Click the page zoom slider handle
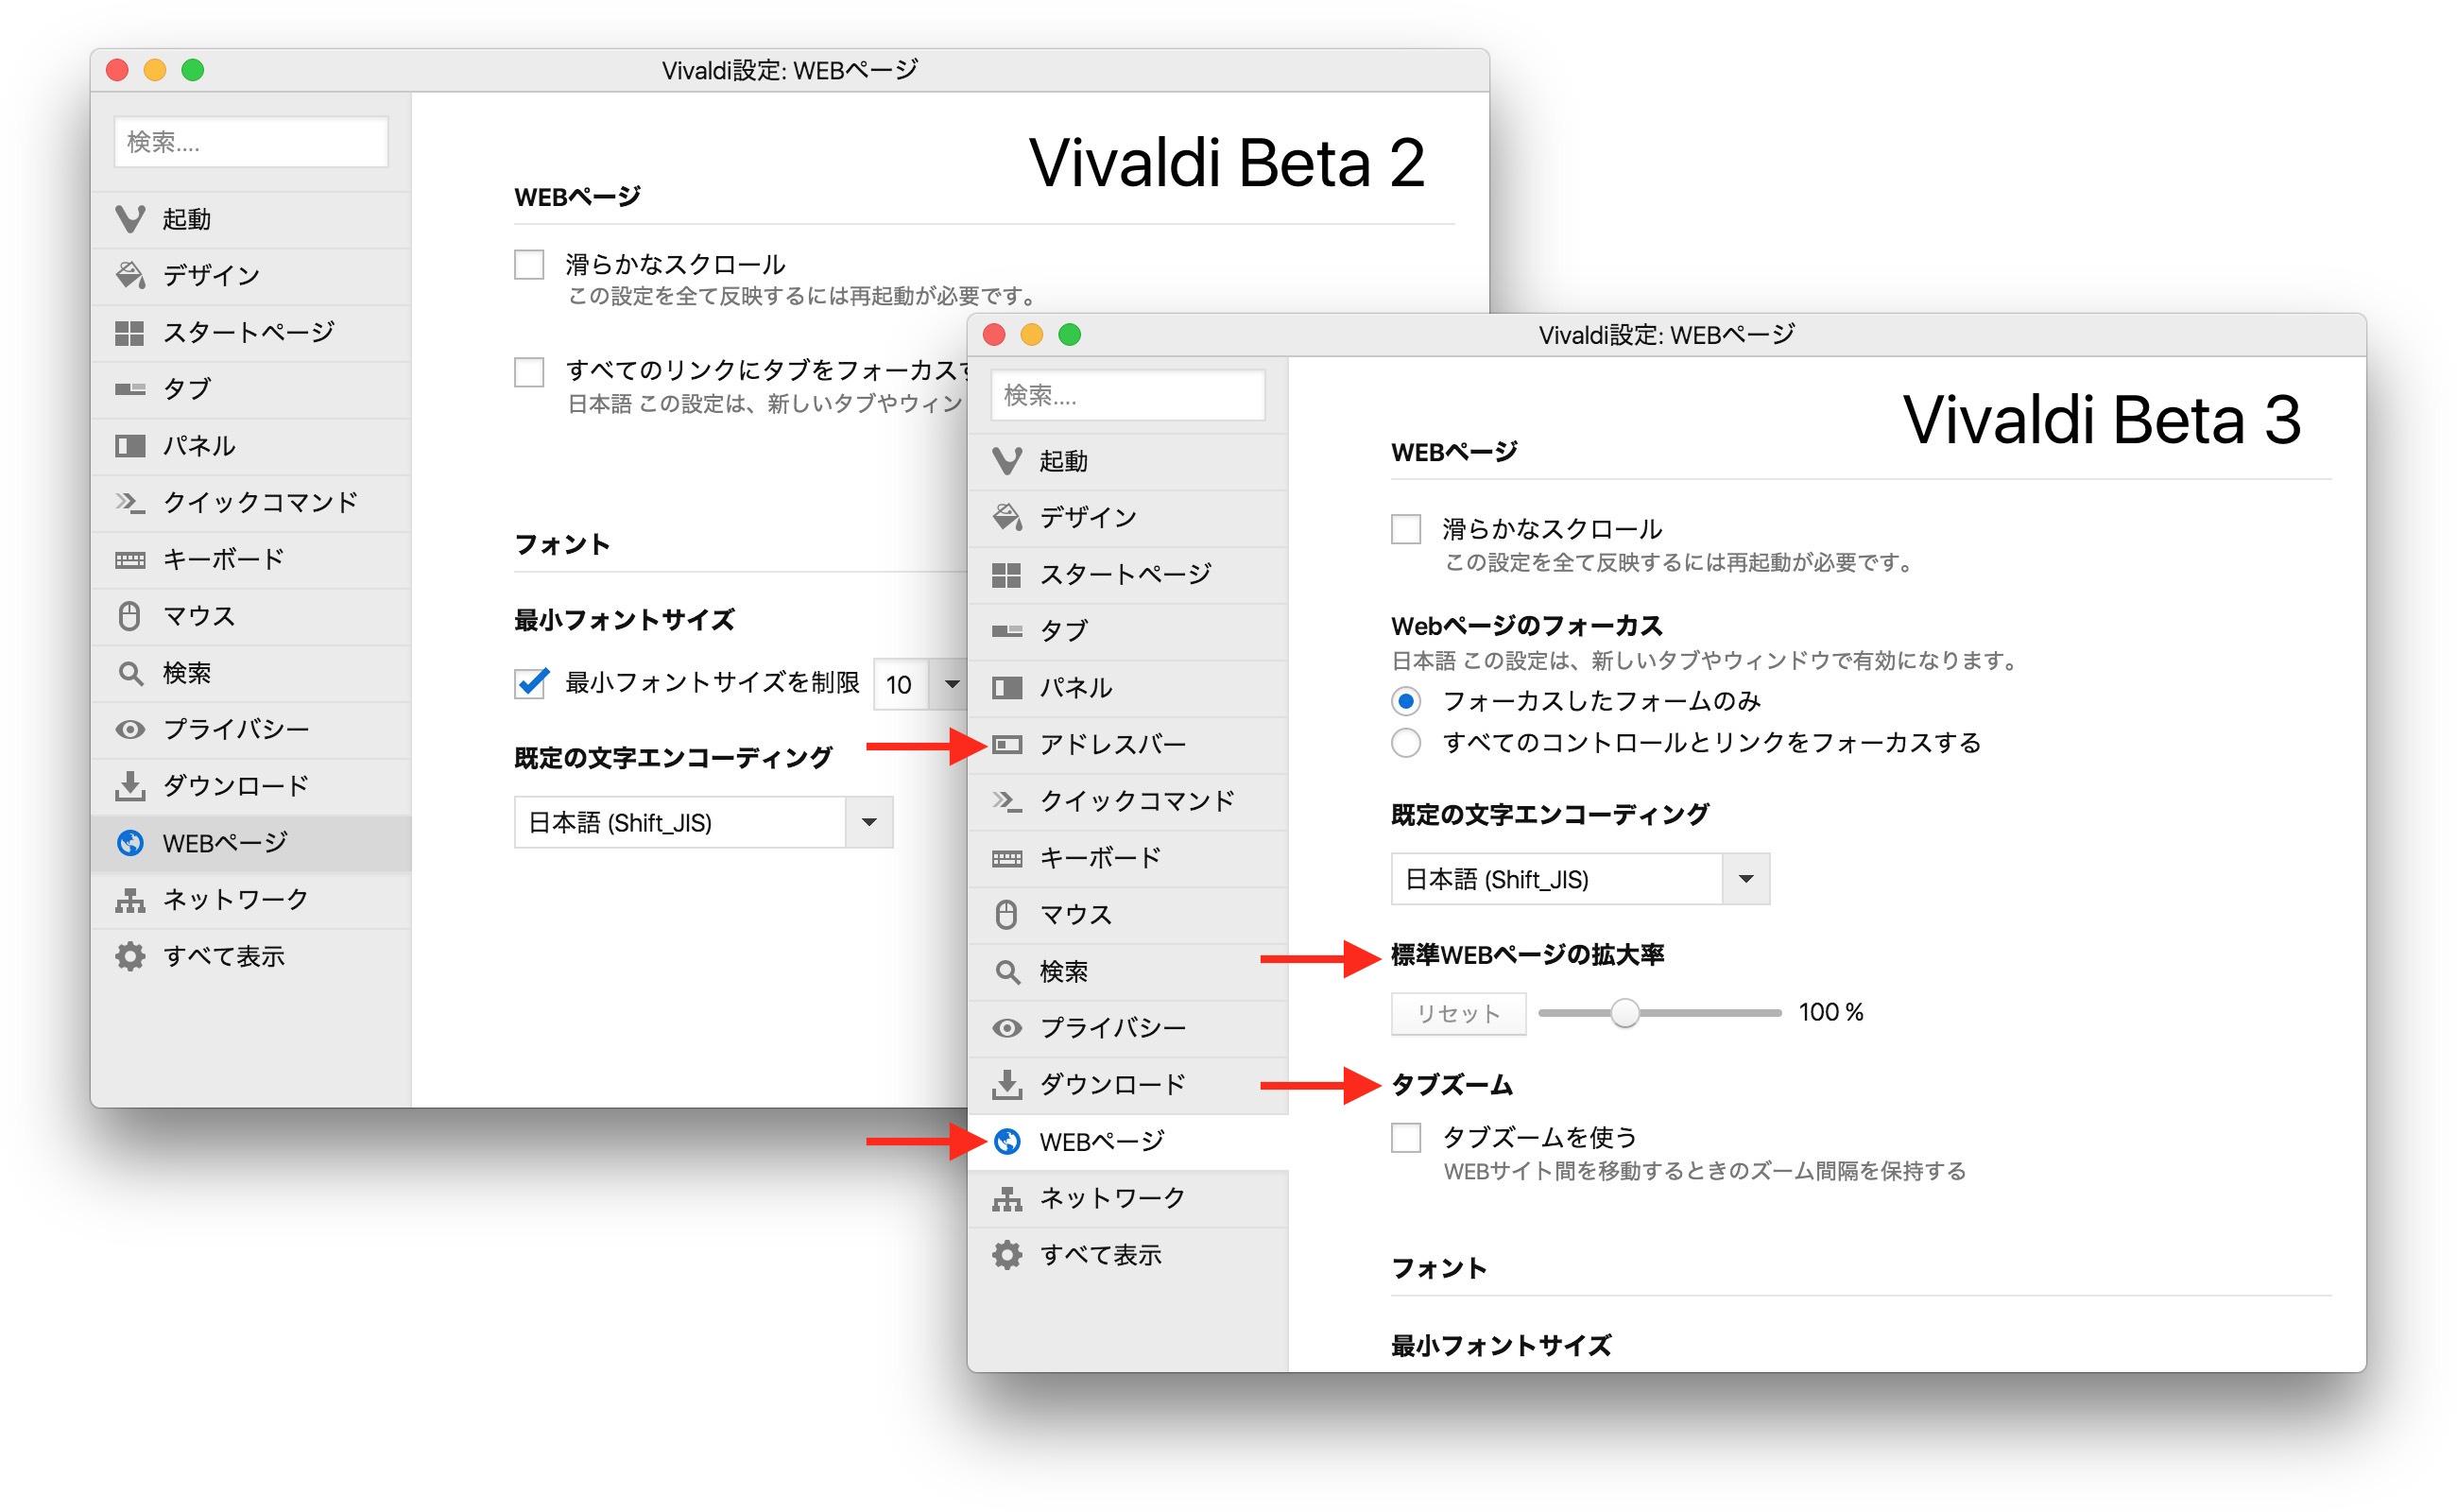This screenshot has height=1512, width=2457. pos(1626,1014)
